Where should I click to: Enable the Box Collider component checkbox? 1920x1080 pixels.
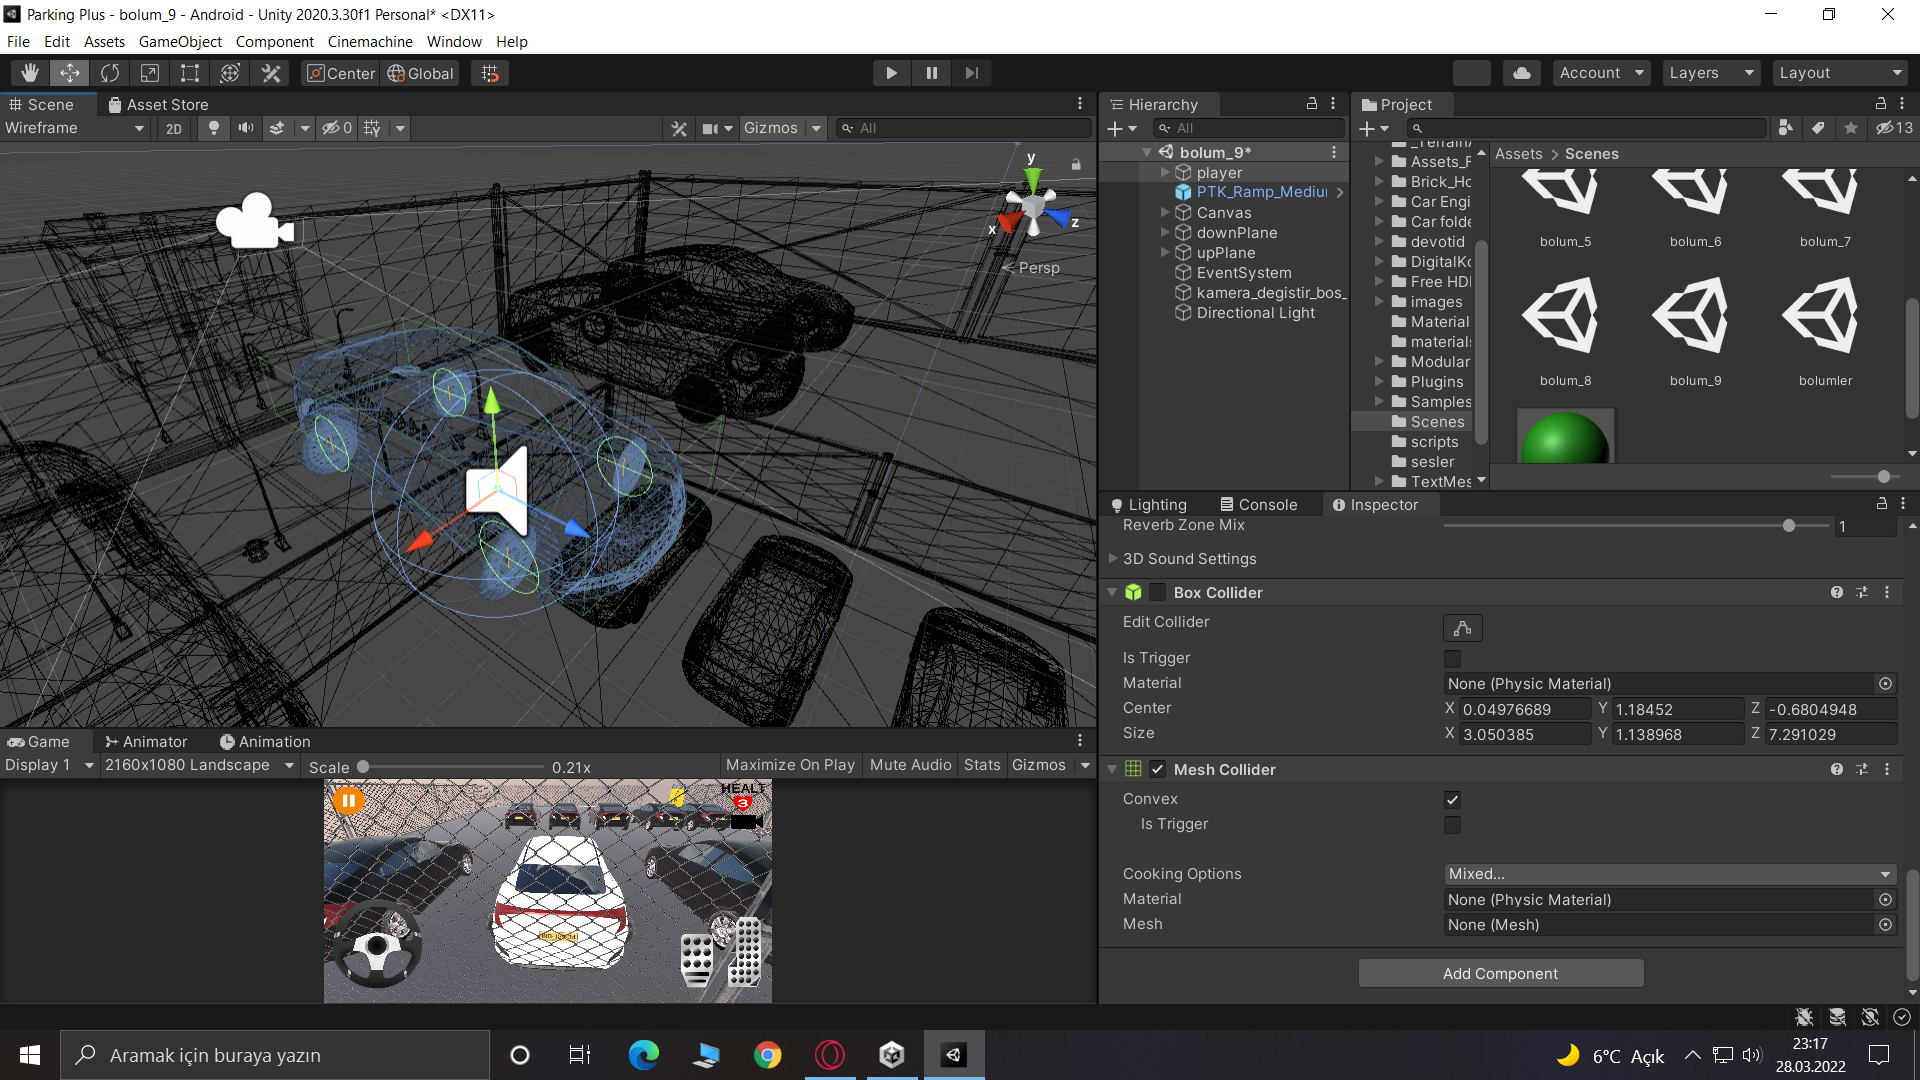(1158, 592)
